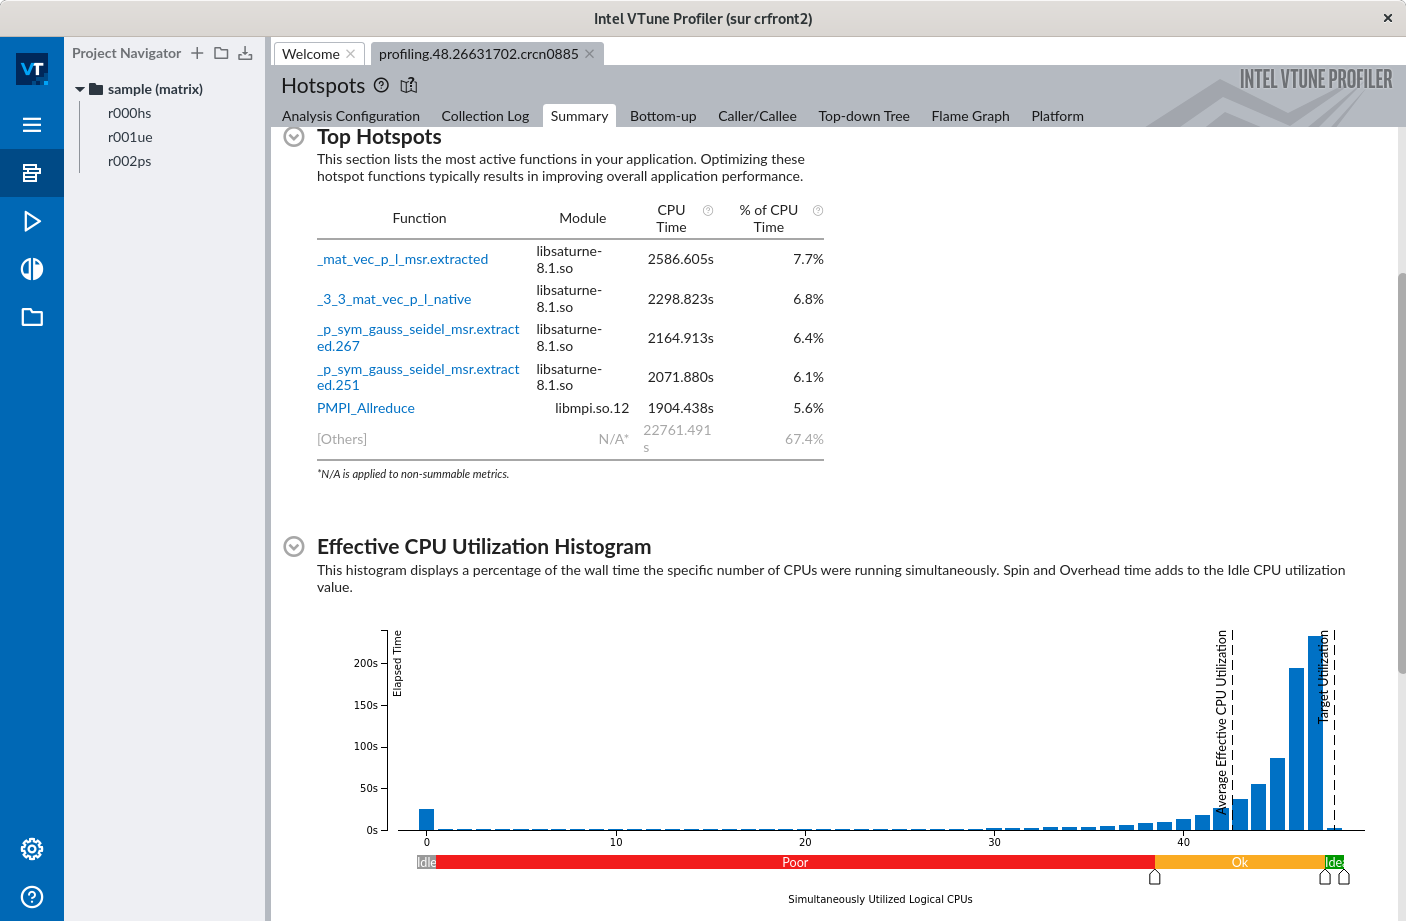Select result r002ps in project tree
The width and height of the screenshot is (1406, 921).
(129, 161)
